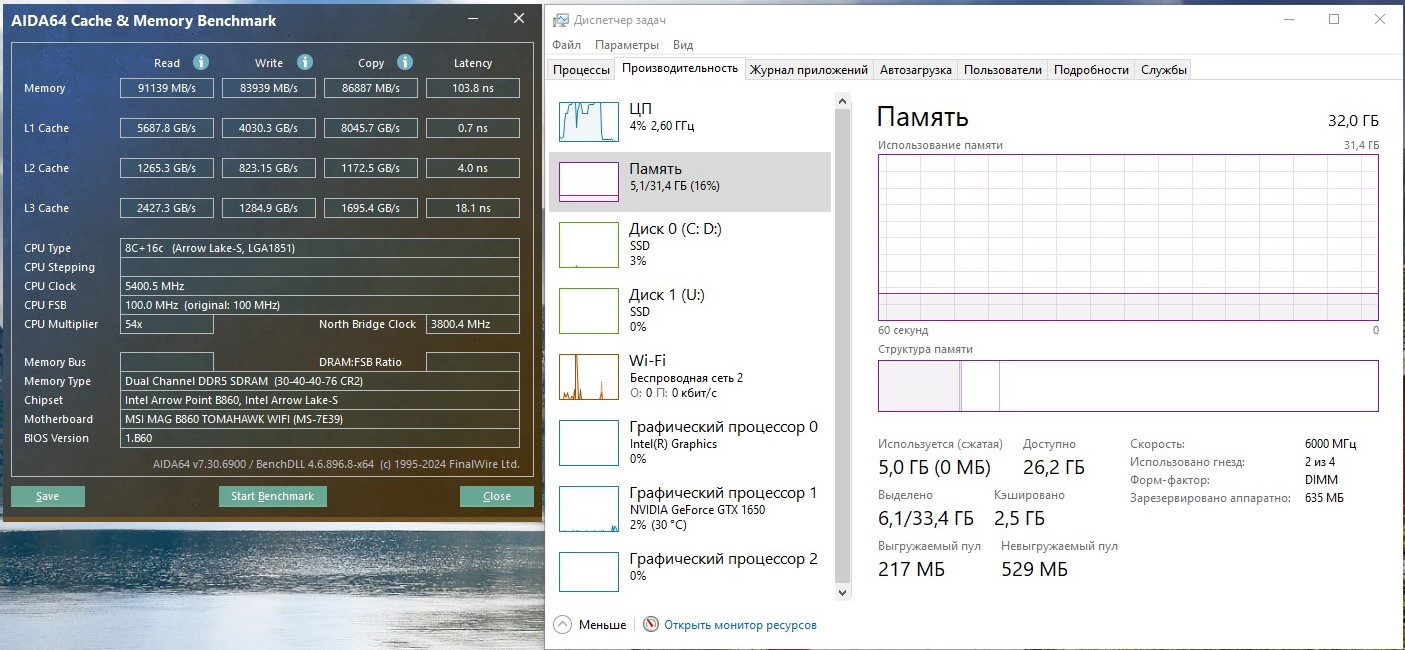This screenshot has height=650, width=1405.
Task: Click the Close button in AIDA64
Action: [497, 496]
